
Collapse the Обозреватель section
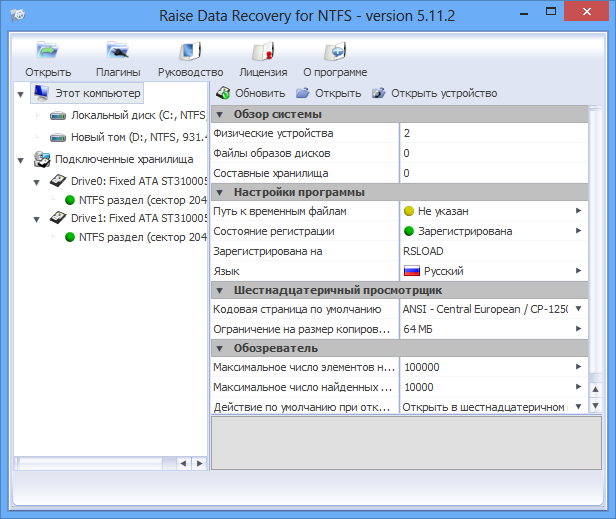pyautogui.click(x=220, y=348)
